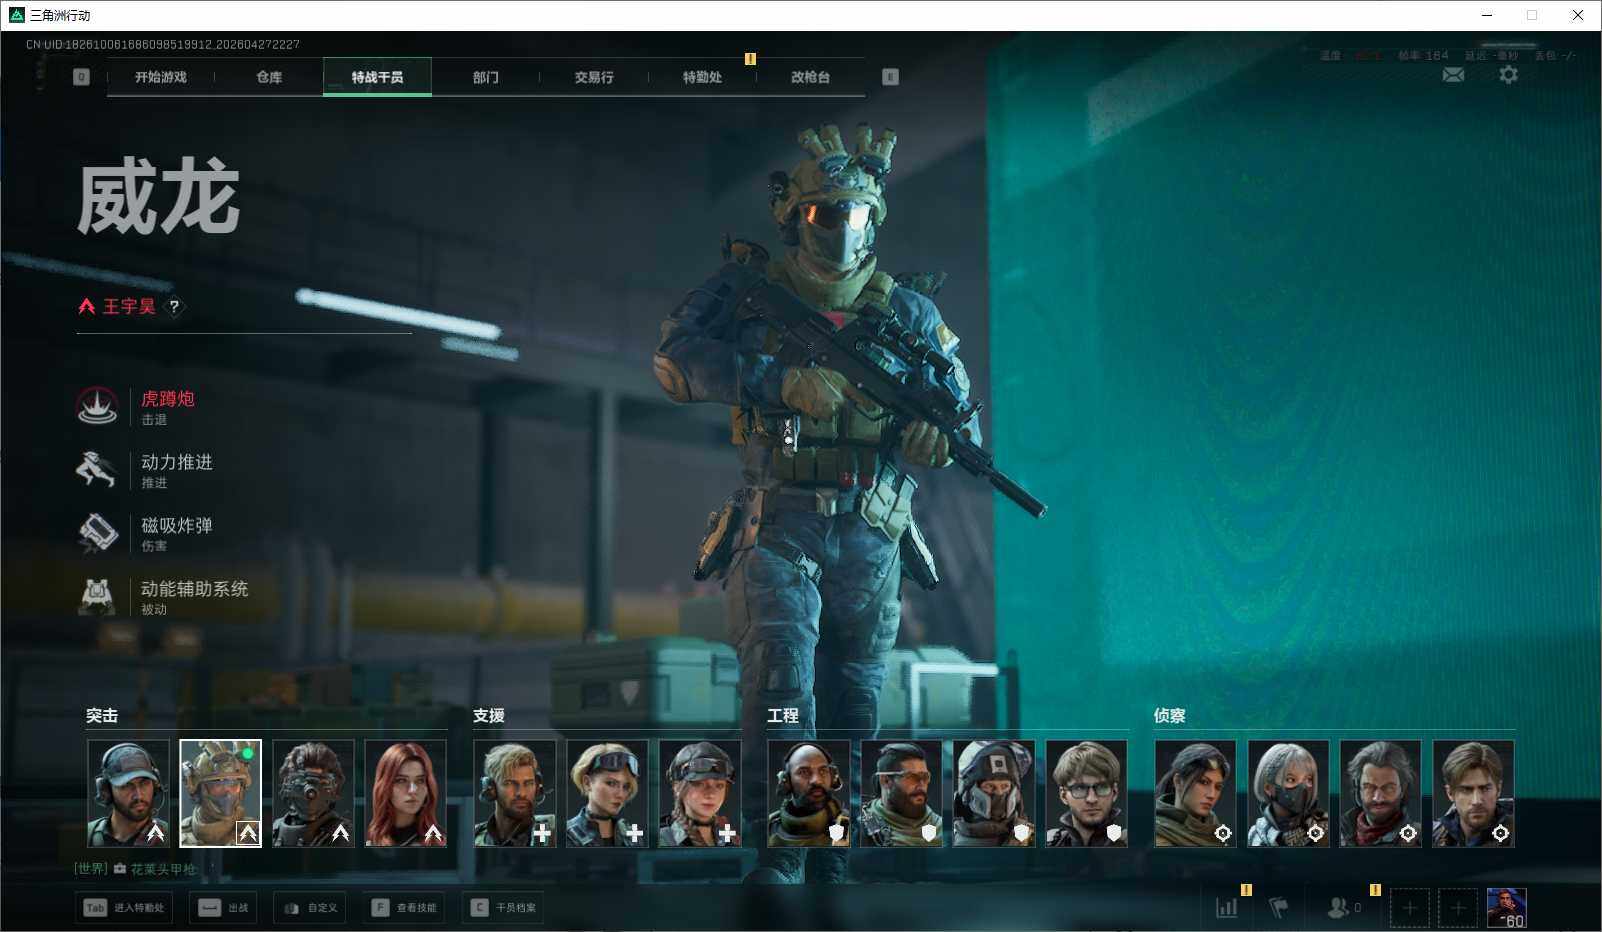Image resolution: width=1602 pixels, height=932 pixels.
Task: Click the 王宇昊 operator name text
Action: click(129, 307)
